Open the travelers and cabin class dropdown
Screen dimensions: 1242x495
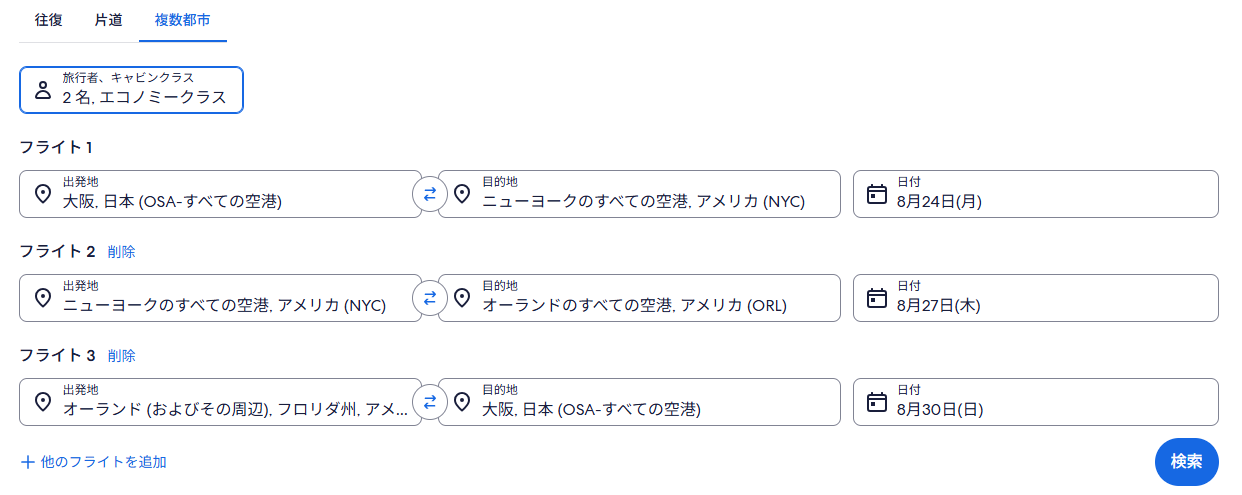coord(131,90)
